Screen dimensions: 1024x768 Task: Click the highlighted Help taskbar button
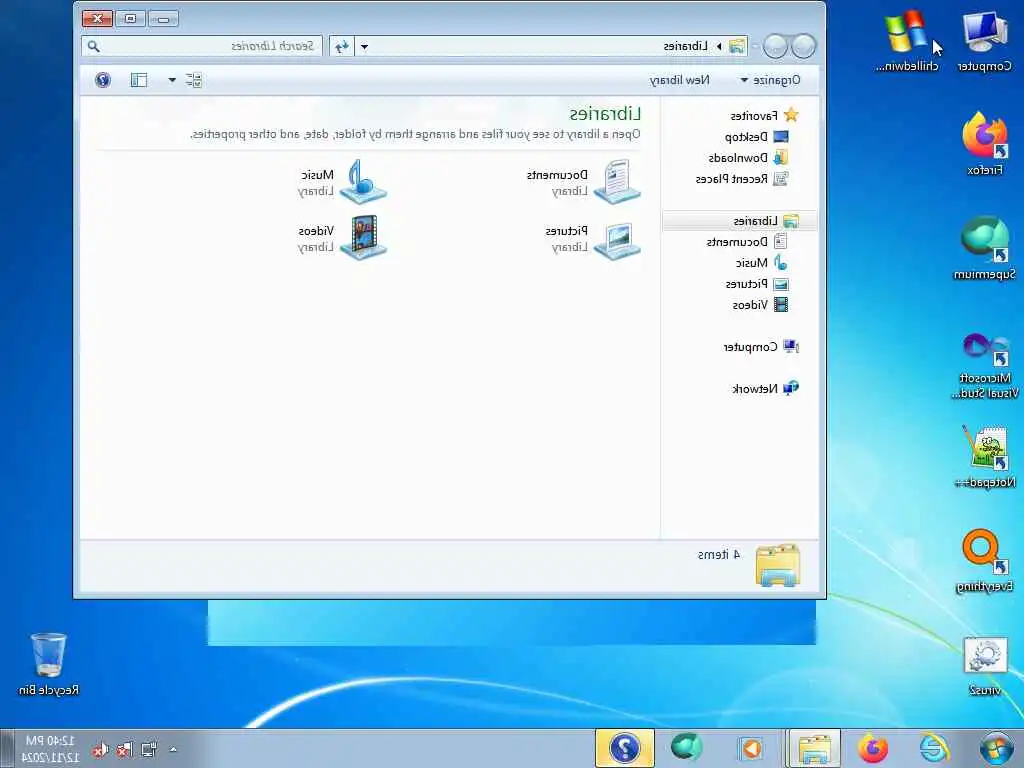pyautogui.click(x=624, y=748)
